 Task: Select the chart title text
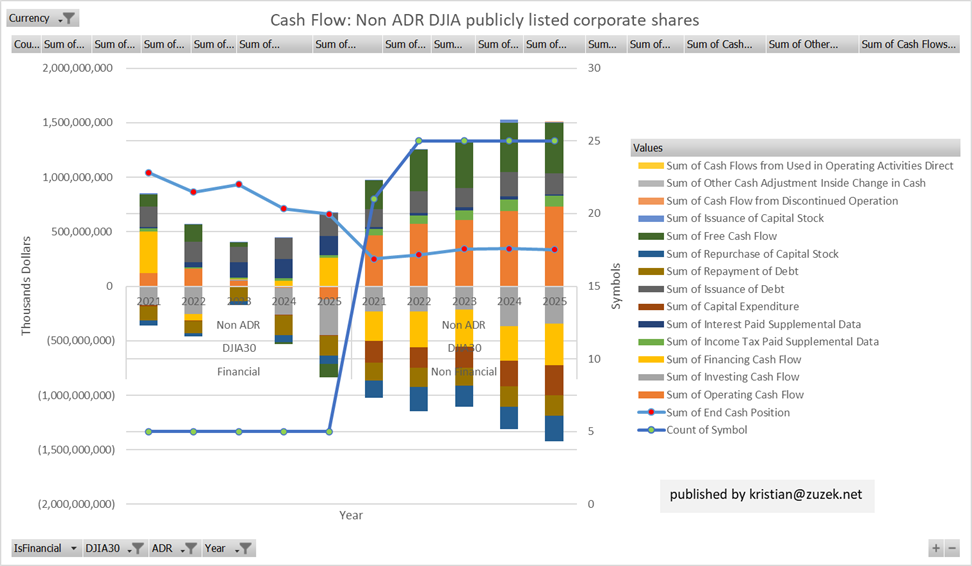(485, 20)
